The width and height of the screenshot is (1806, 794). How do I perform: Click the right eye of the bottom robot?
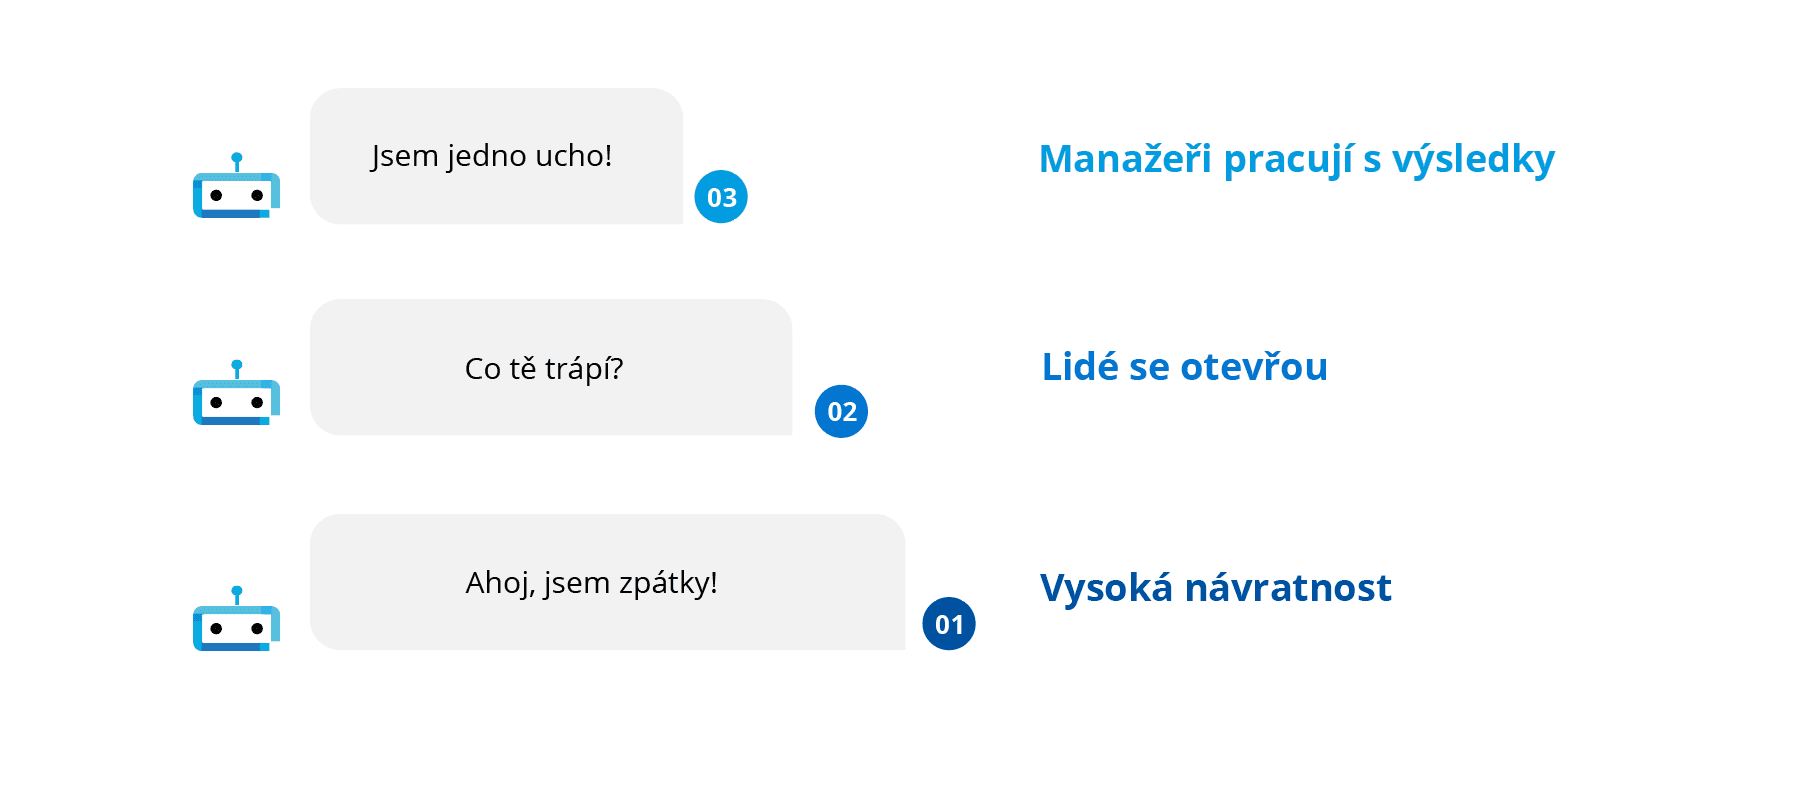(x=257, y=629)
